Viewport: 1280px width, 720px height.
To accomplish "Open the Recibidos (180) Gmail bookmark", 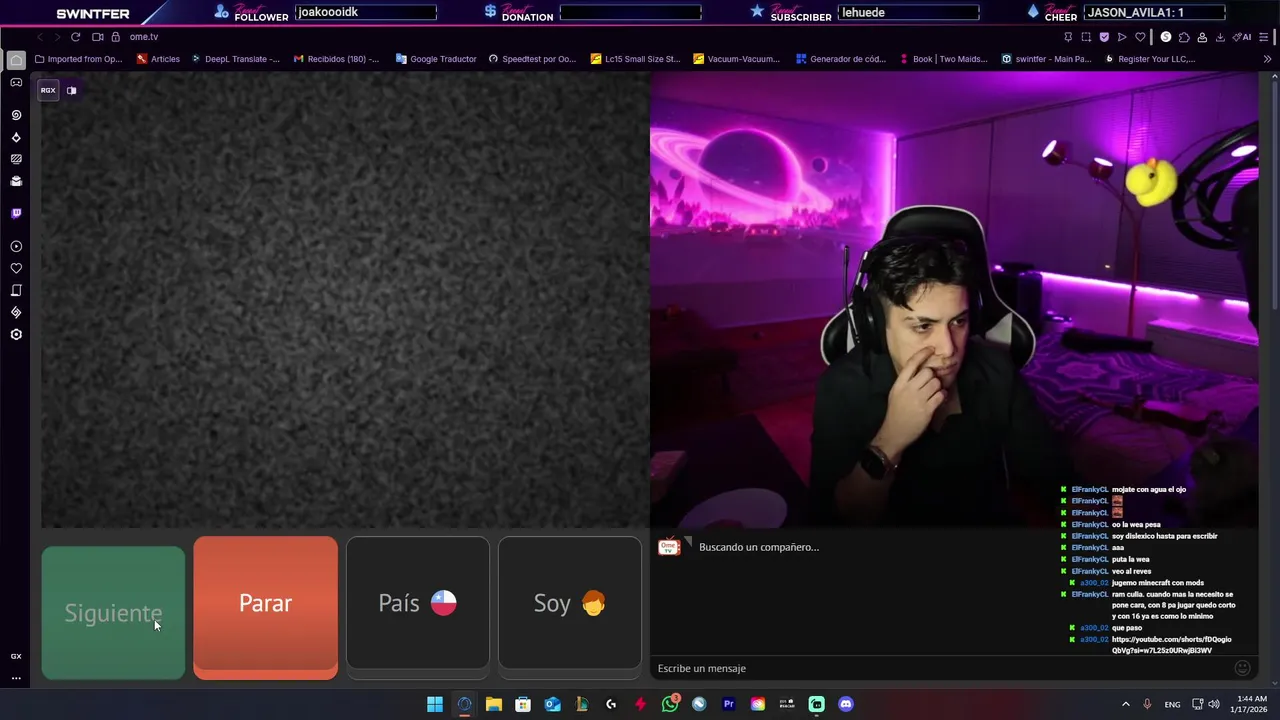I will click(x=336, y=59).
